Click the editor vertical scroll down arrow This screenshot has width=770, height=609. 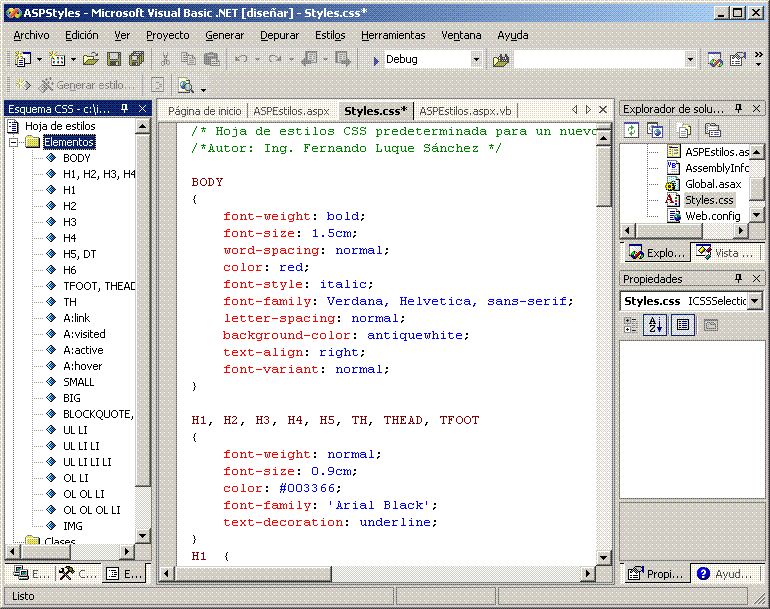(604, 557)
